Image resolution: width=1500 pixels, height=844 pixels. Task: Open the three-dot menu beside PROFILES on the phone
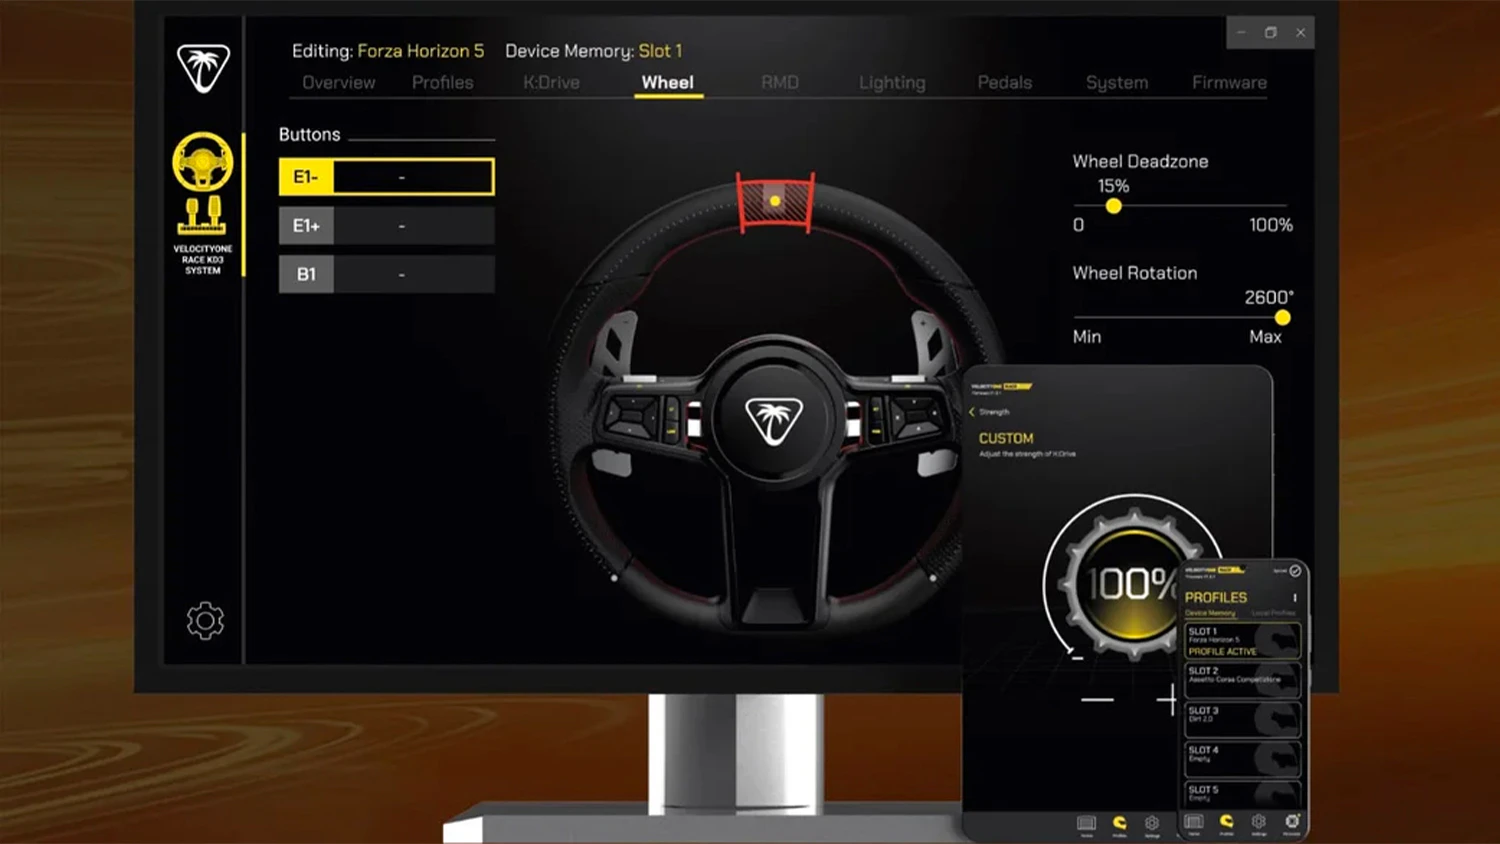point(1295,598)
